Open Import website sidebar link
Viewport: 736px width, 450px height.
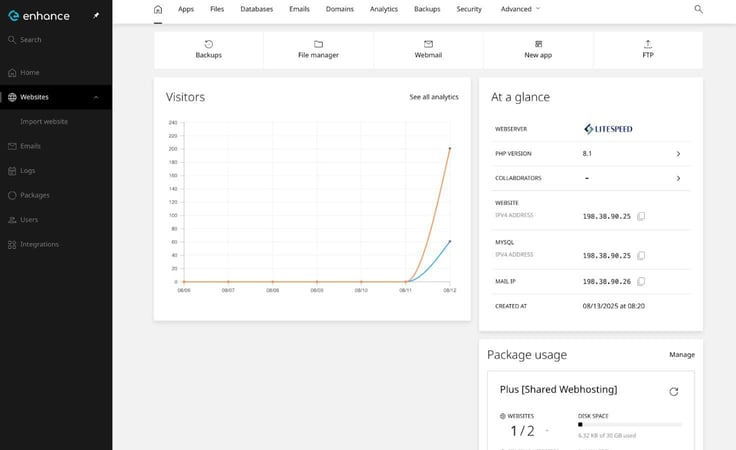point(44,122)
